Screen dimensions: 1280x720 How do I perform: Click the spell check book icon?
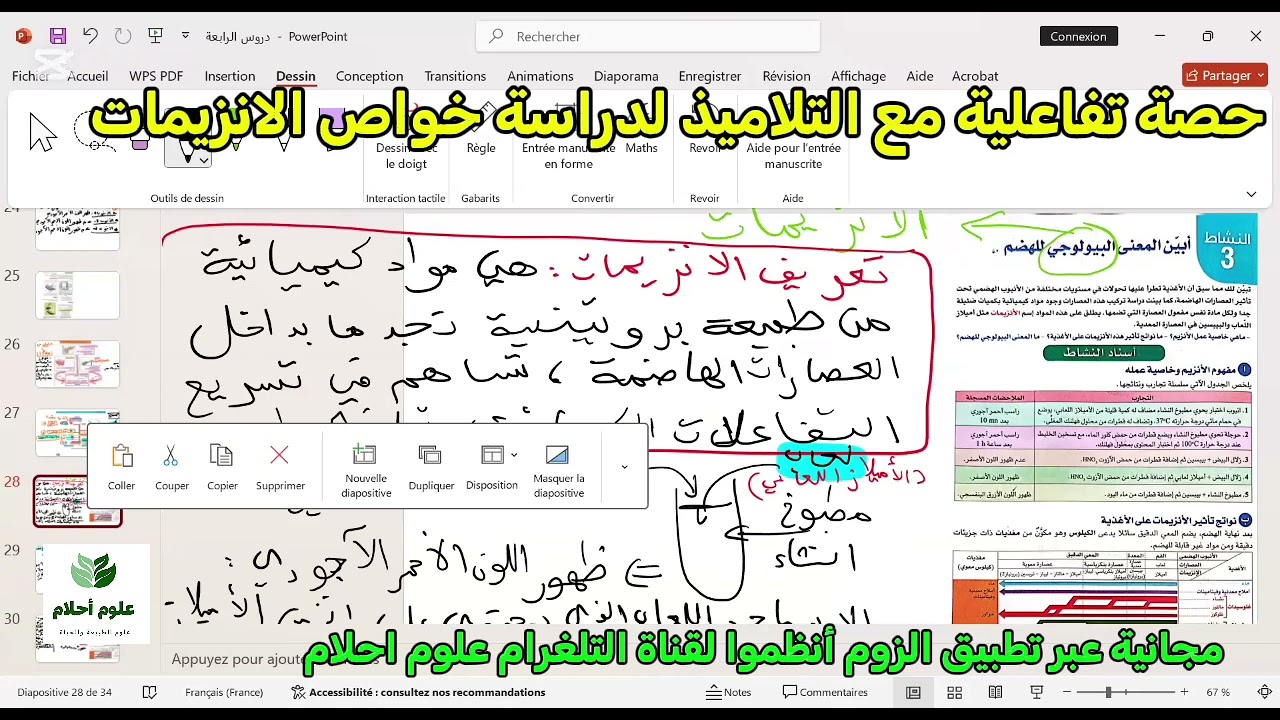click(x=150, y=692)
